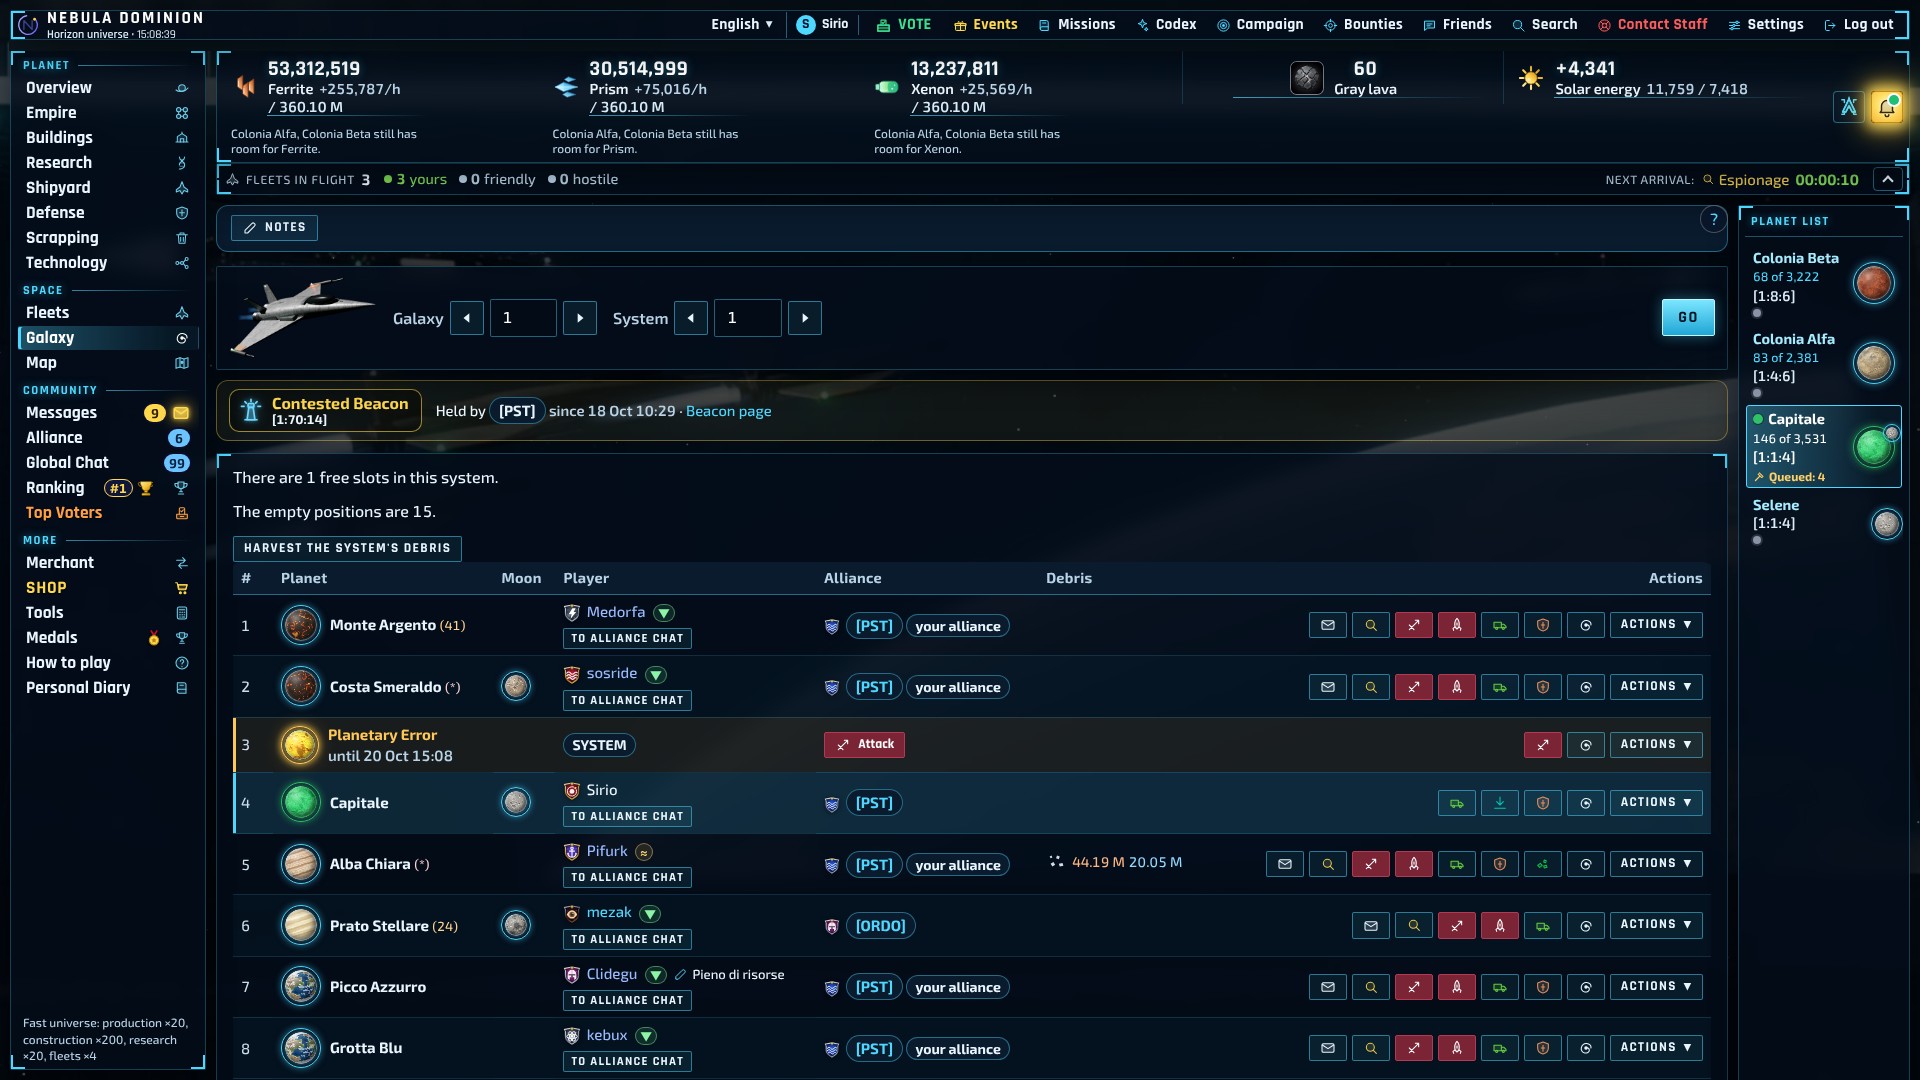The image size is (1920, 1080).
Task: Open Messages envelope icon in sidebar
Action: tap(181, 413)
